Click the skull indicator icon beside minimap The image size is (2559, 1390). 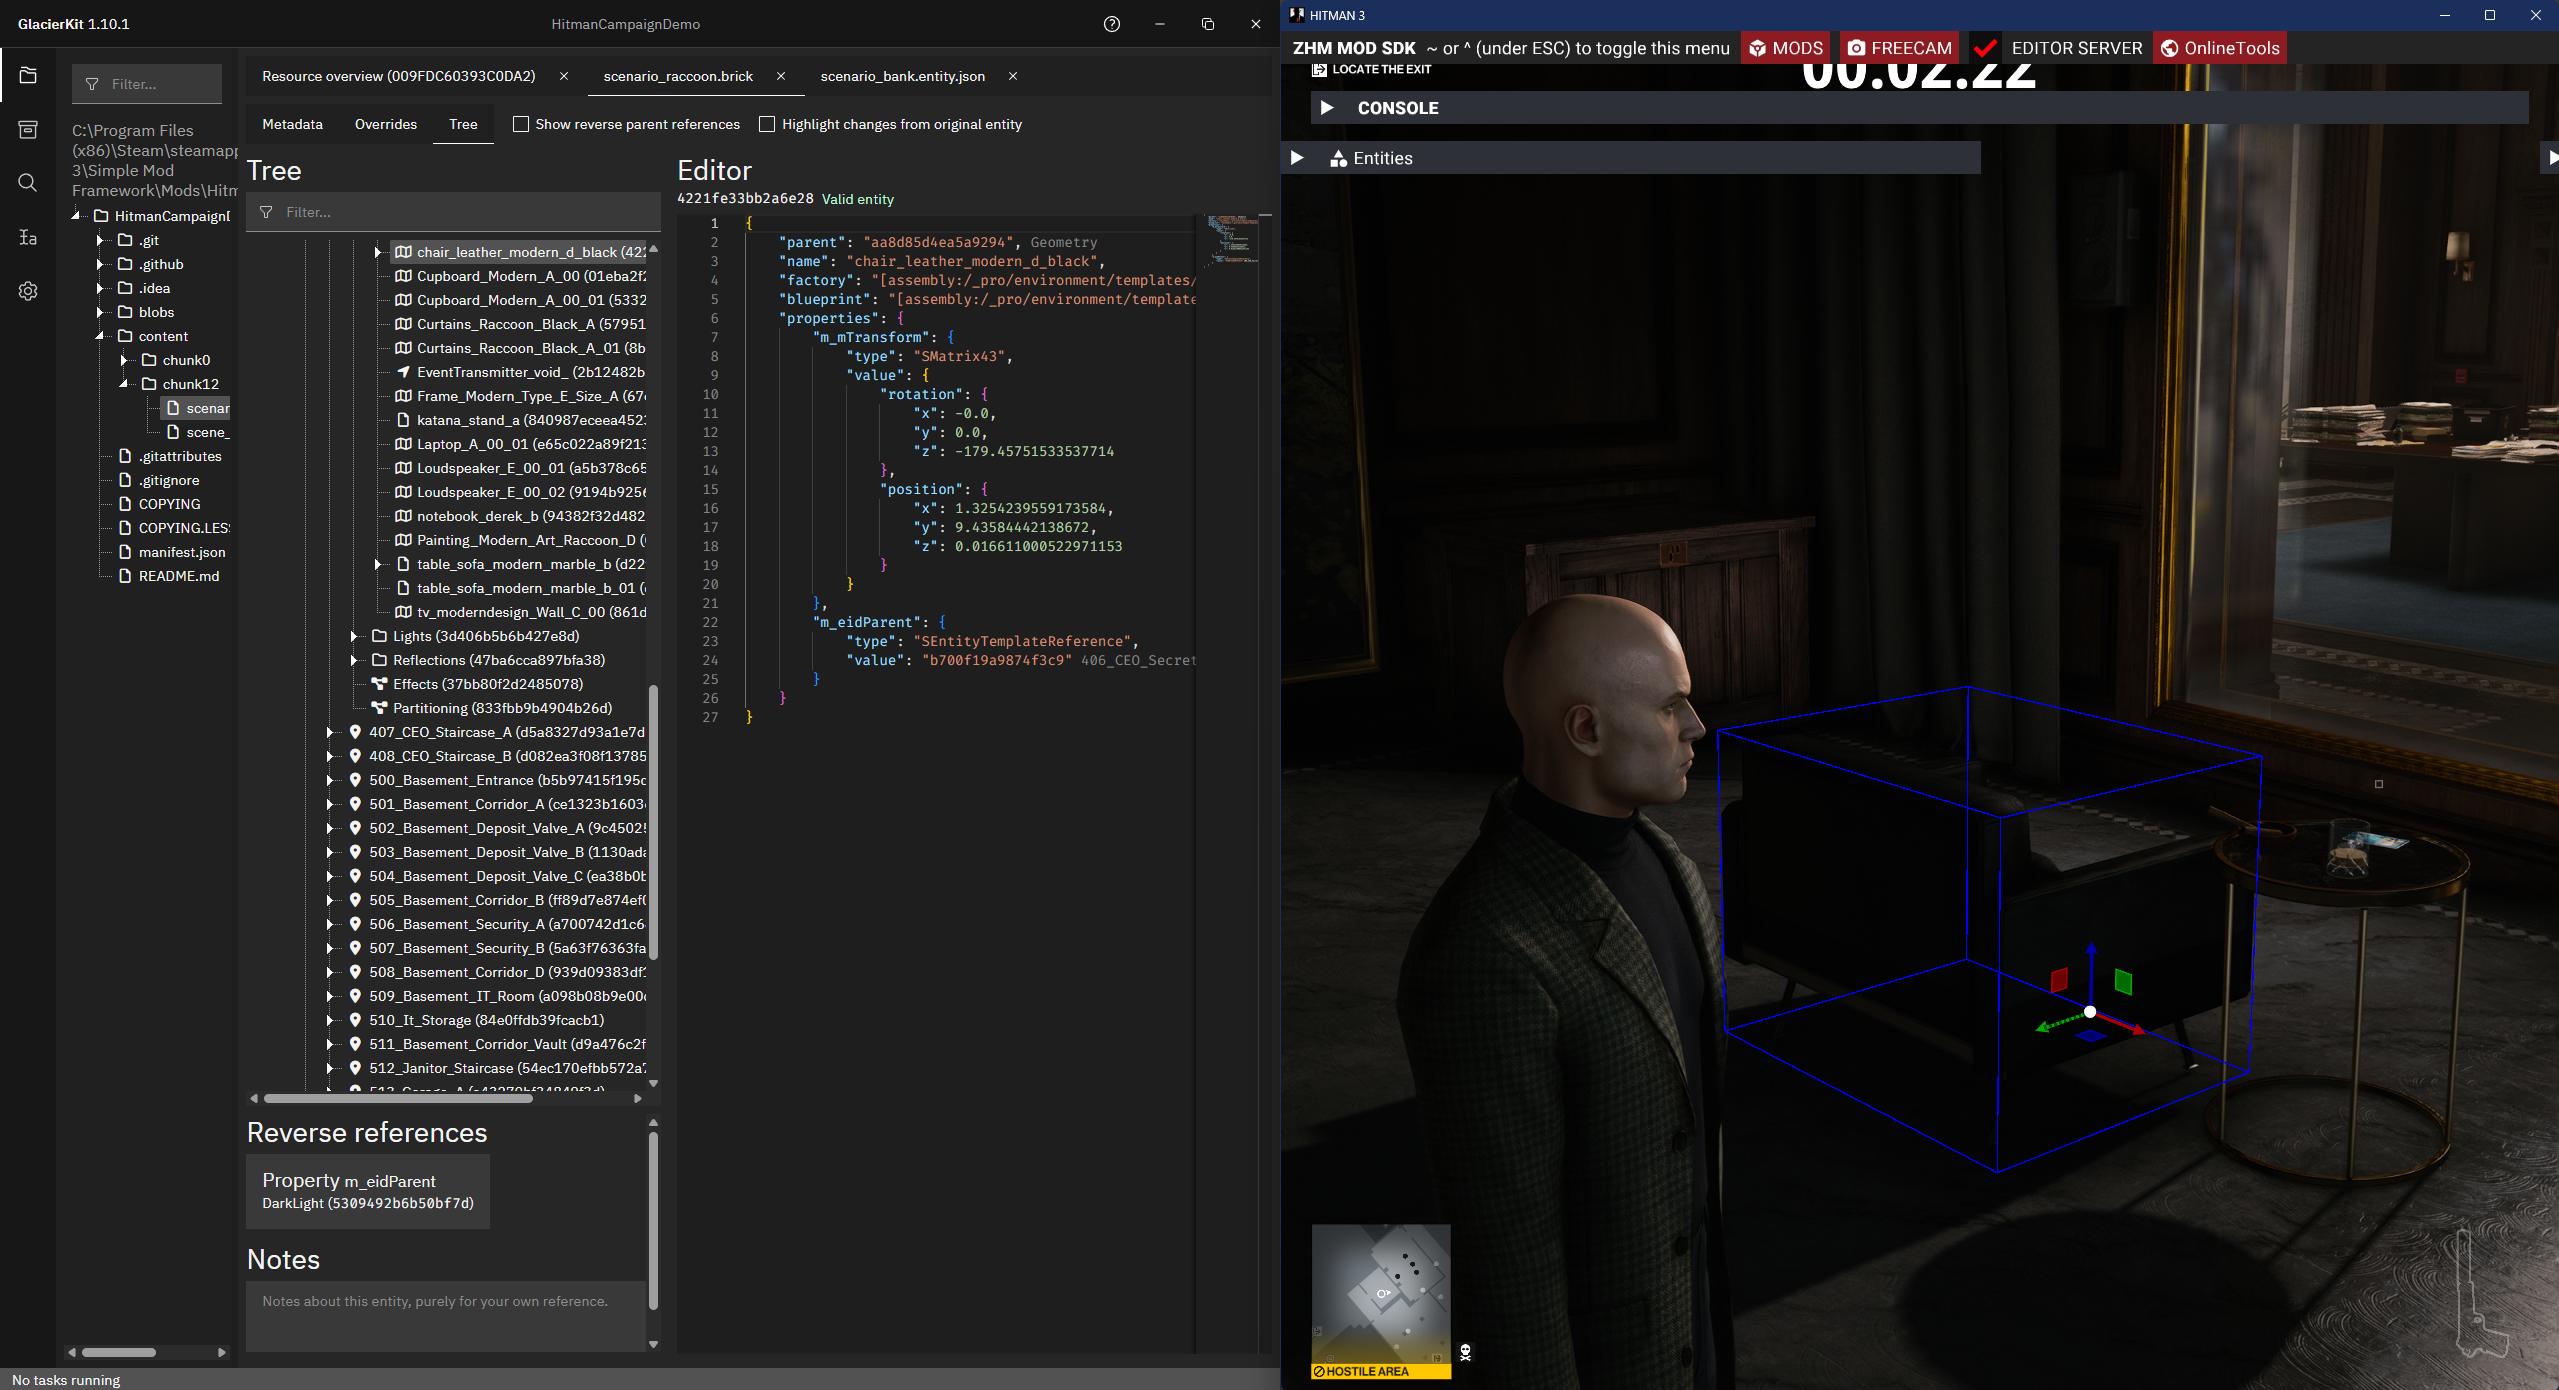1466,1353
